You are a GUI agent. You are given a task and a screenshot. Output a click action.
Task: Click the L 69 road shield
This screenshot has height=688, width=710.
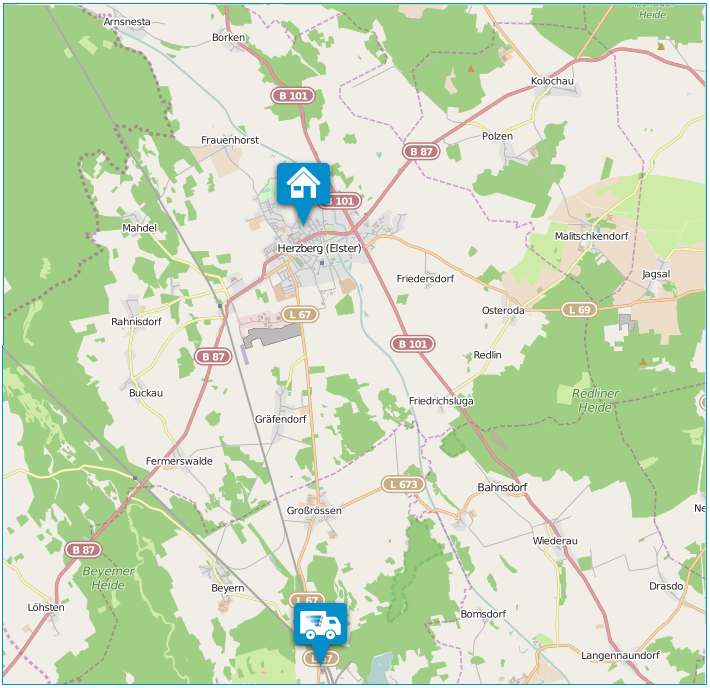(580, 310)
